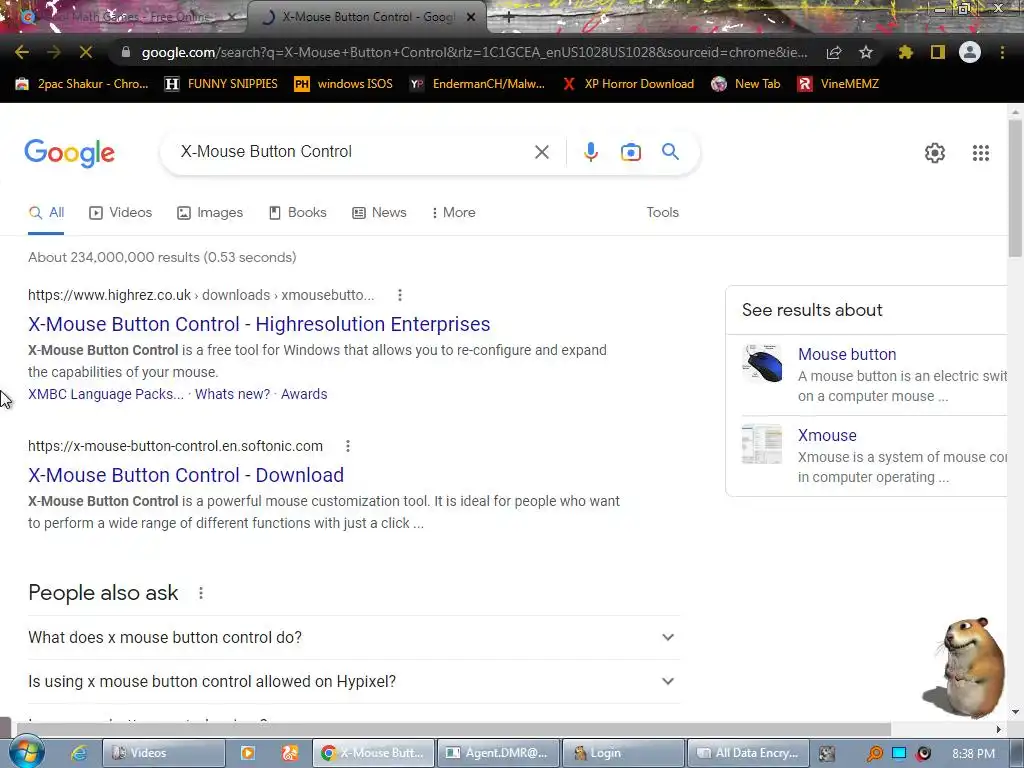Image resolution: width=1024 pixels, height=768 pixels.
Task: Click the share page icon in address bar
Action: [x=833, y=52]
